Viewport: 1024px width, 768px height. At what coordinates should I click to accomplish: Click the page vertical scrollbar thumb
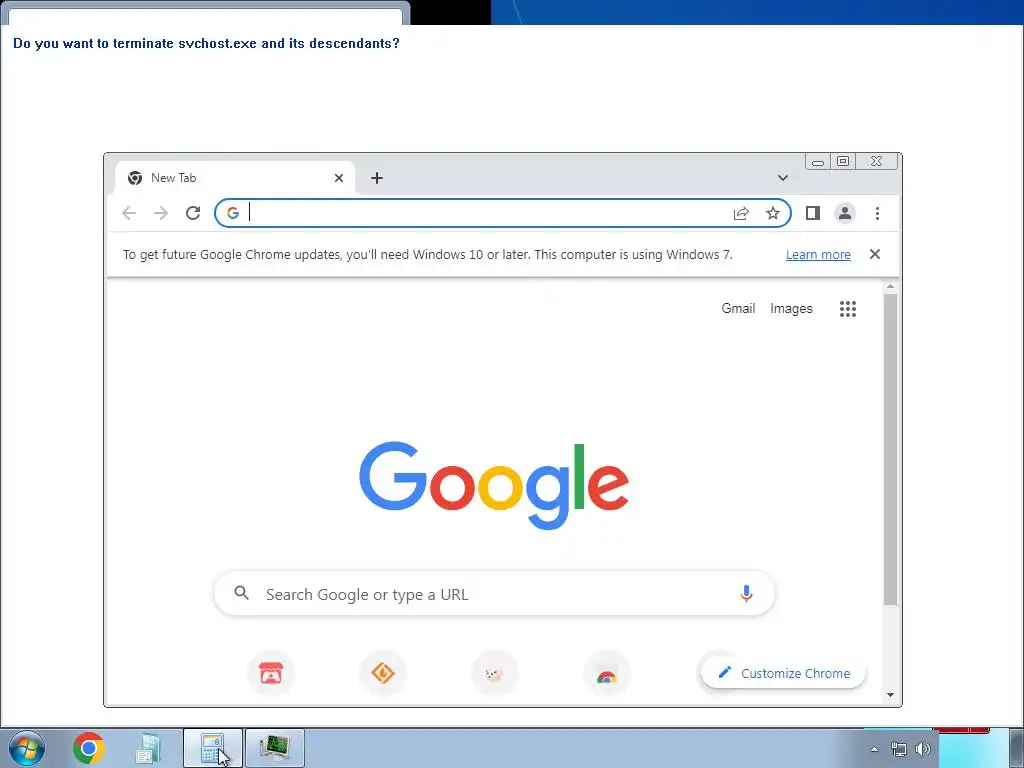pos(890,449)
